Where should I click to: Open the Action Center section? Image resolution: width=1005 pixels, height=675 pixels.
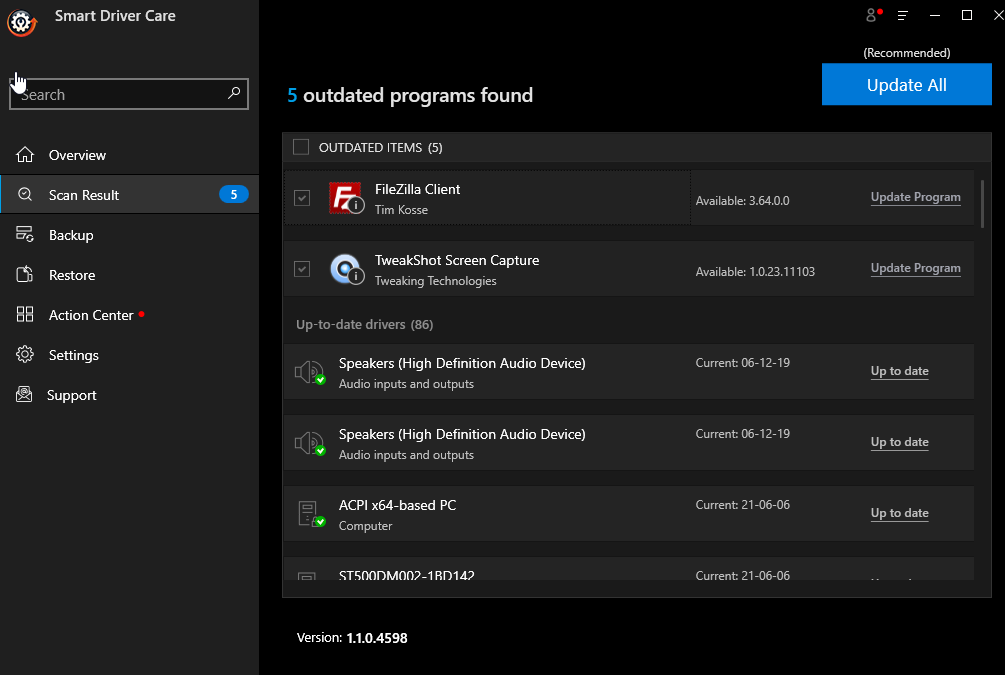[129, 315]
